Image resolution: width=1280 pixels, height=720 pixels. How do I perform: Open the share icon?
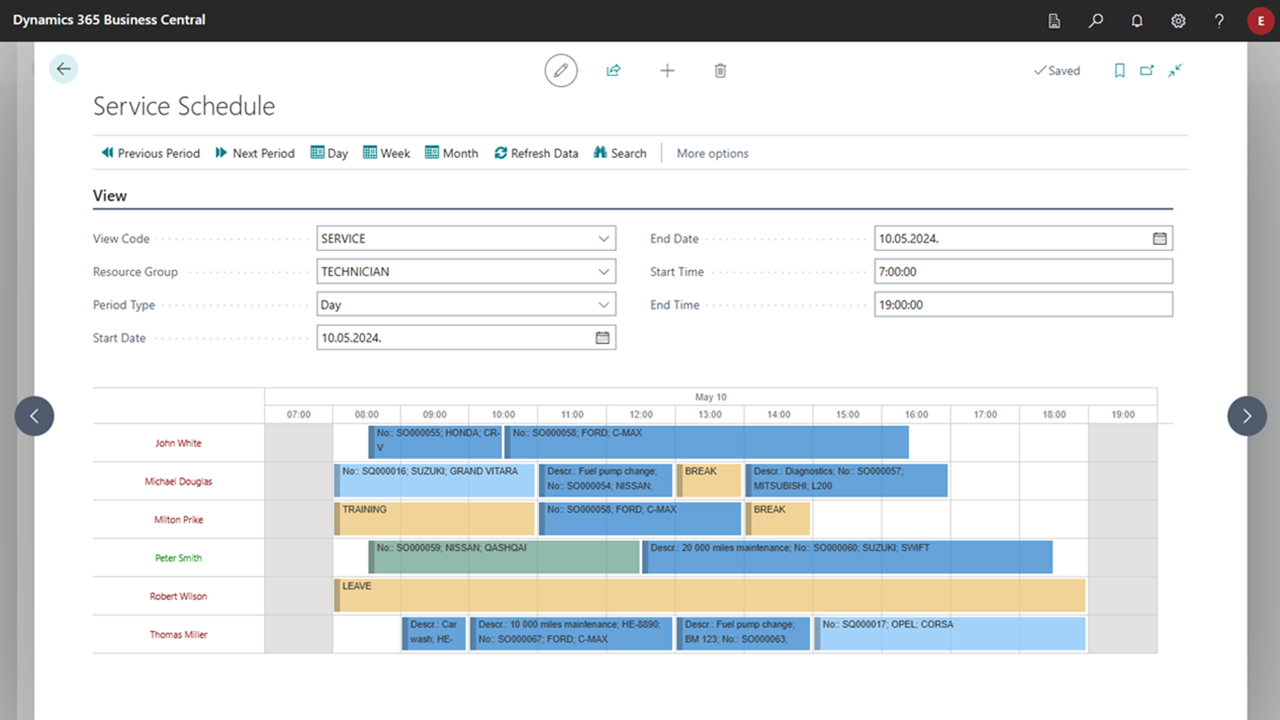pos(613,70)
